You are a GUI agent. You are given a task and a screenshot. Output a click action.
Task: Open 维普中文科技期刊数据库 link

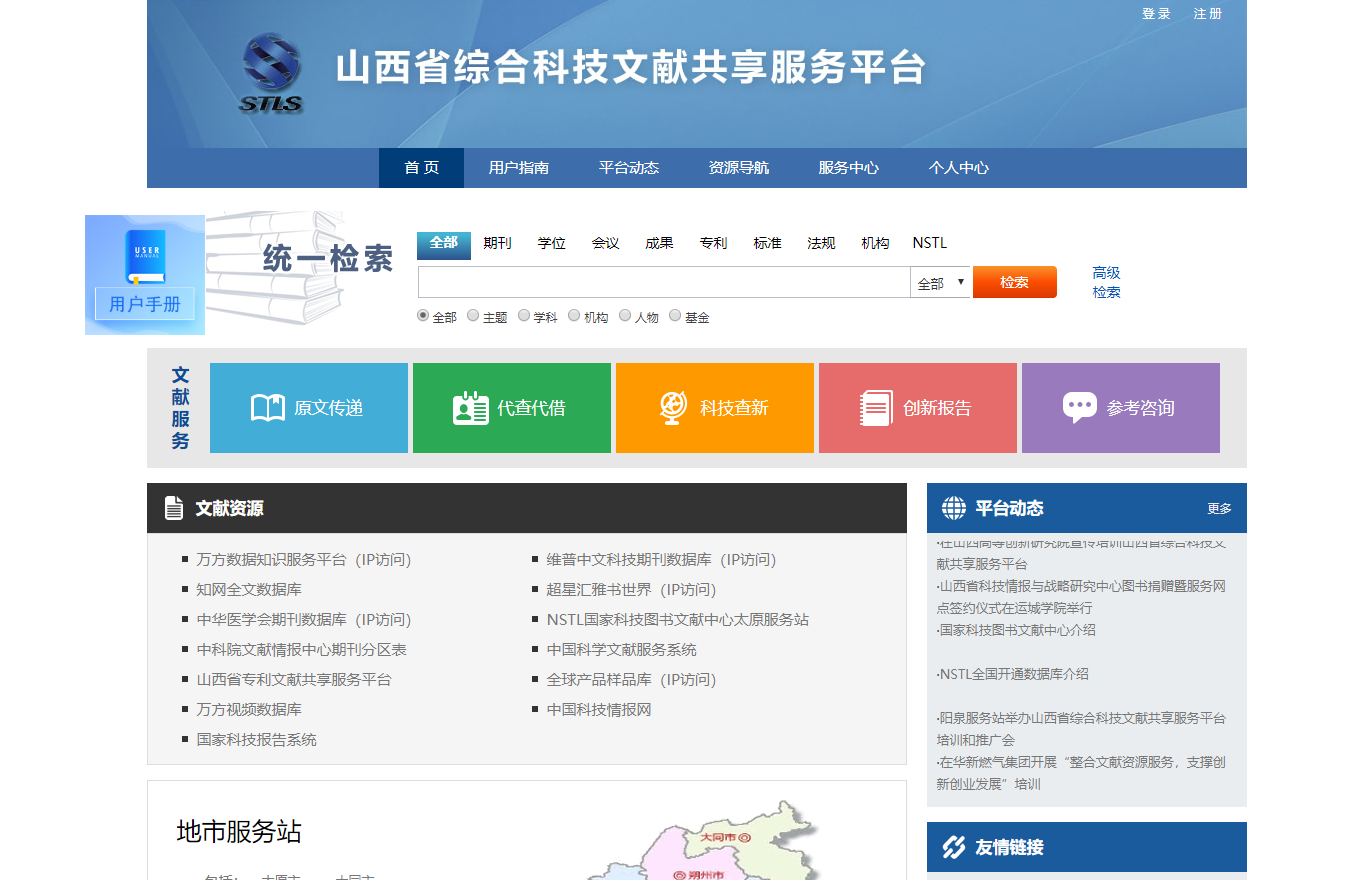(x=662, y=560)
